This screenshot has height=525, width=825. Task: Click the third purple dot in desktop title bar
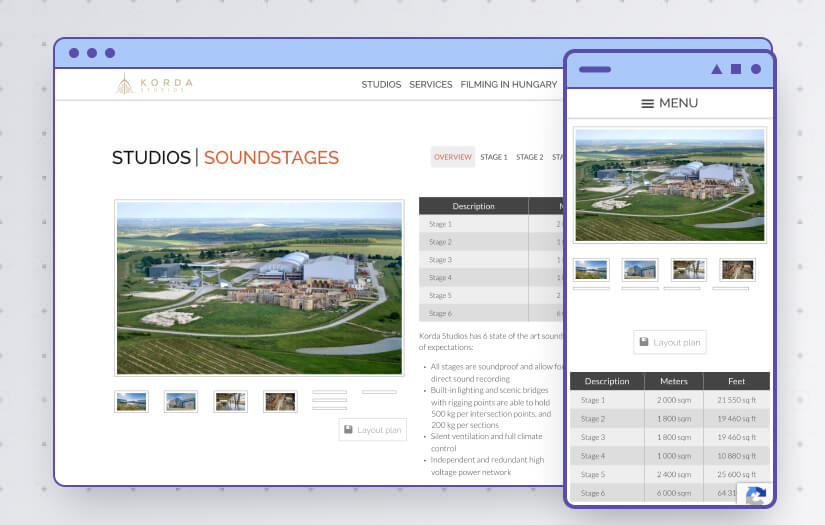click(110, 53)
